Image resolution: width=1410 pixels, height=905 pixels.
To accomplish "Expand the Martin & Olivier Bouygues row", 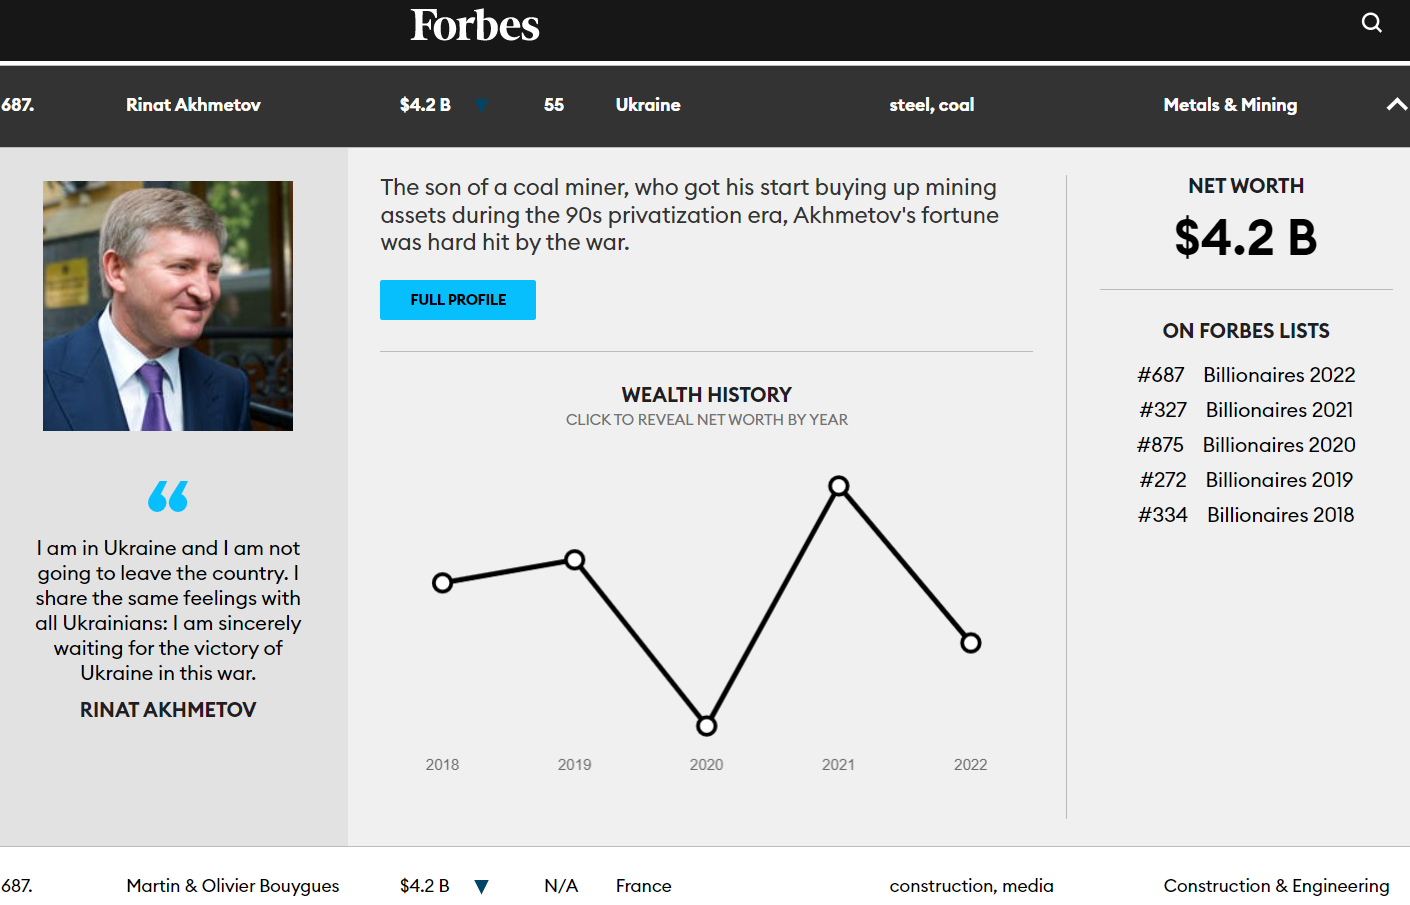I will coord(705,885).
